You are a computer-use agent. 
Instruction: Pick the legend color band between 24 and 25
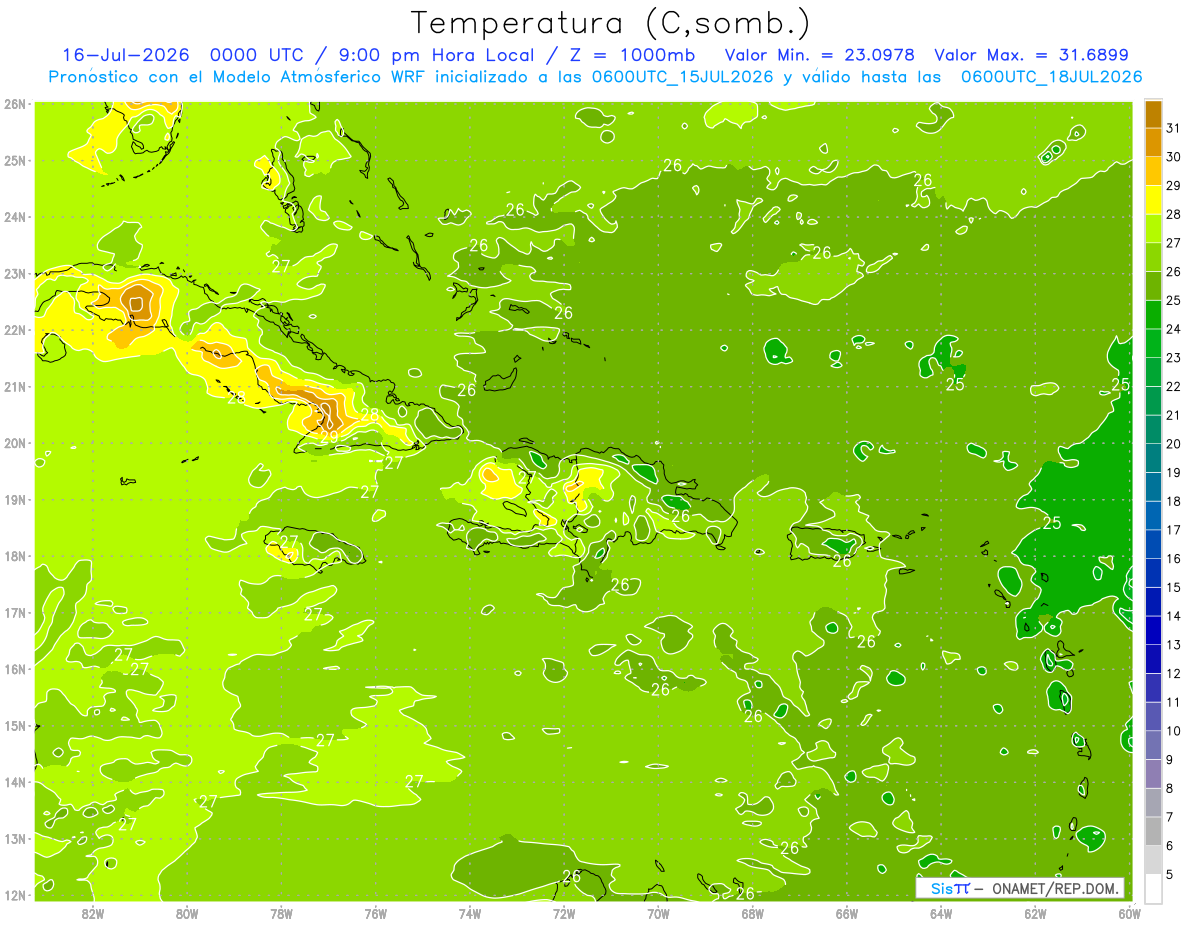pos(1153,314)
